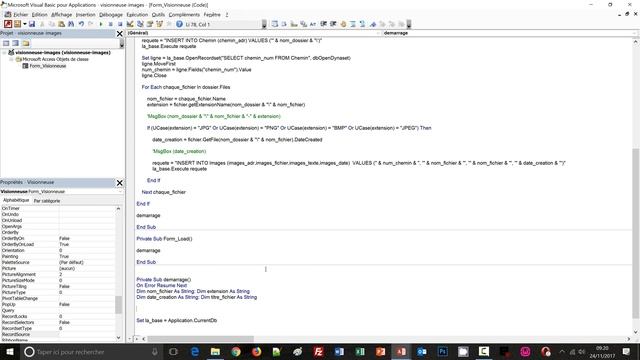Click the Complete Word icon
The width and height of the screenshot is (640, 360).
(x=313, y=24)
